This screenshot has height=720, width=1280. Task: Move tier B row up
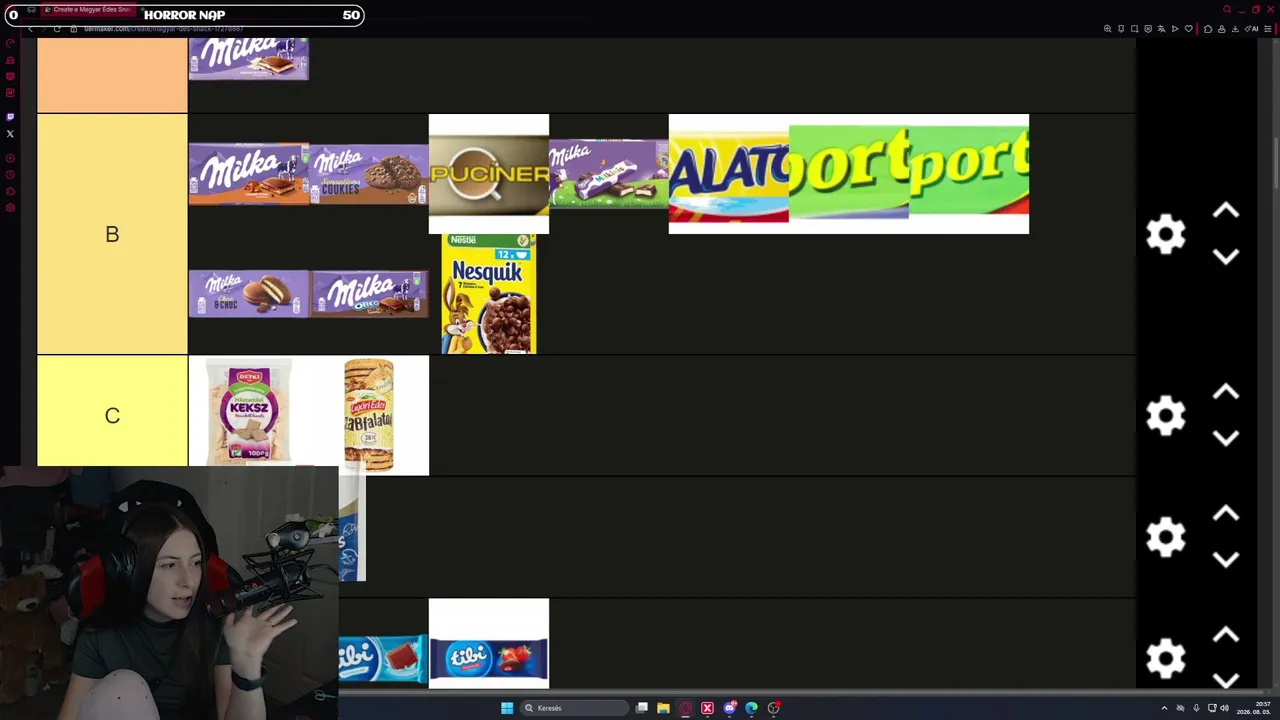pyautogui.click(x=1226, y=211)
